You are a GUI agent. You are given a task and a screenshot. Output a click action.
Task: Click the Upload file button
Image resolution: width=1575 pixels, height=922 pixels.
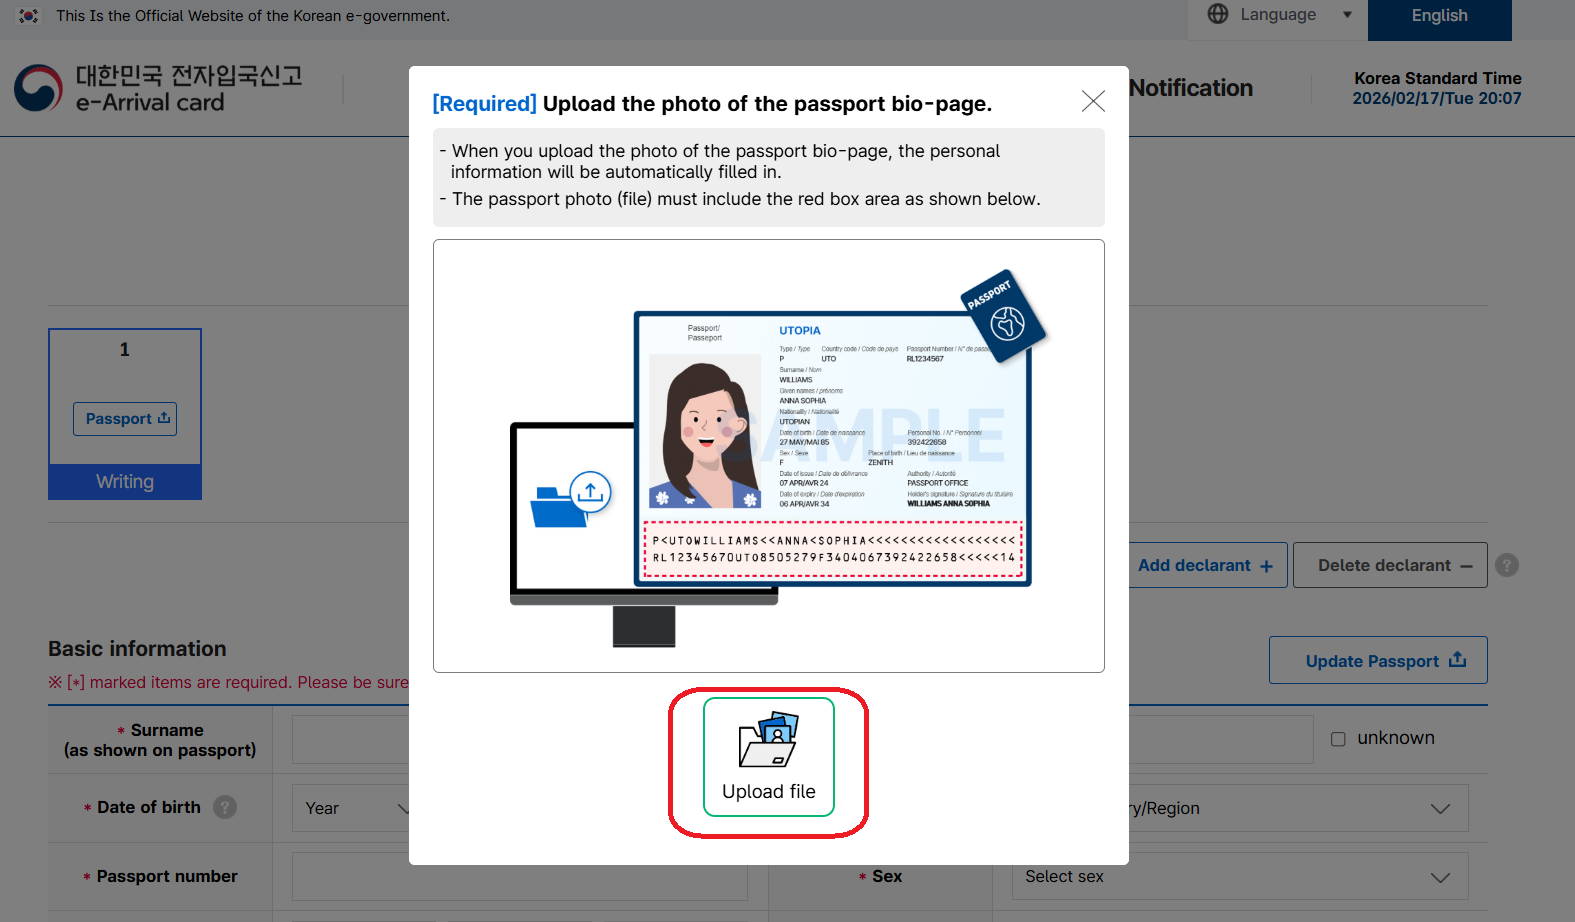pyautogui.click(x=768, y=757)
